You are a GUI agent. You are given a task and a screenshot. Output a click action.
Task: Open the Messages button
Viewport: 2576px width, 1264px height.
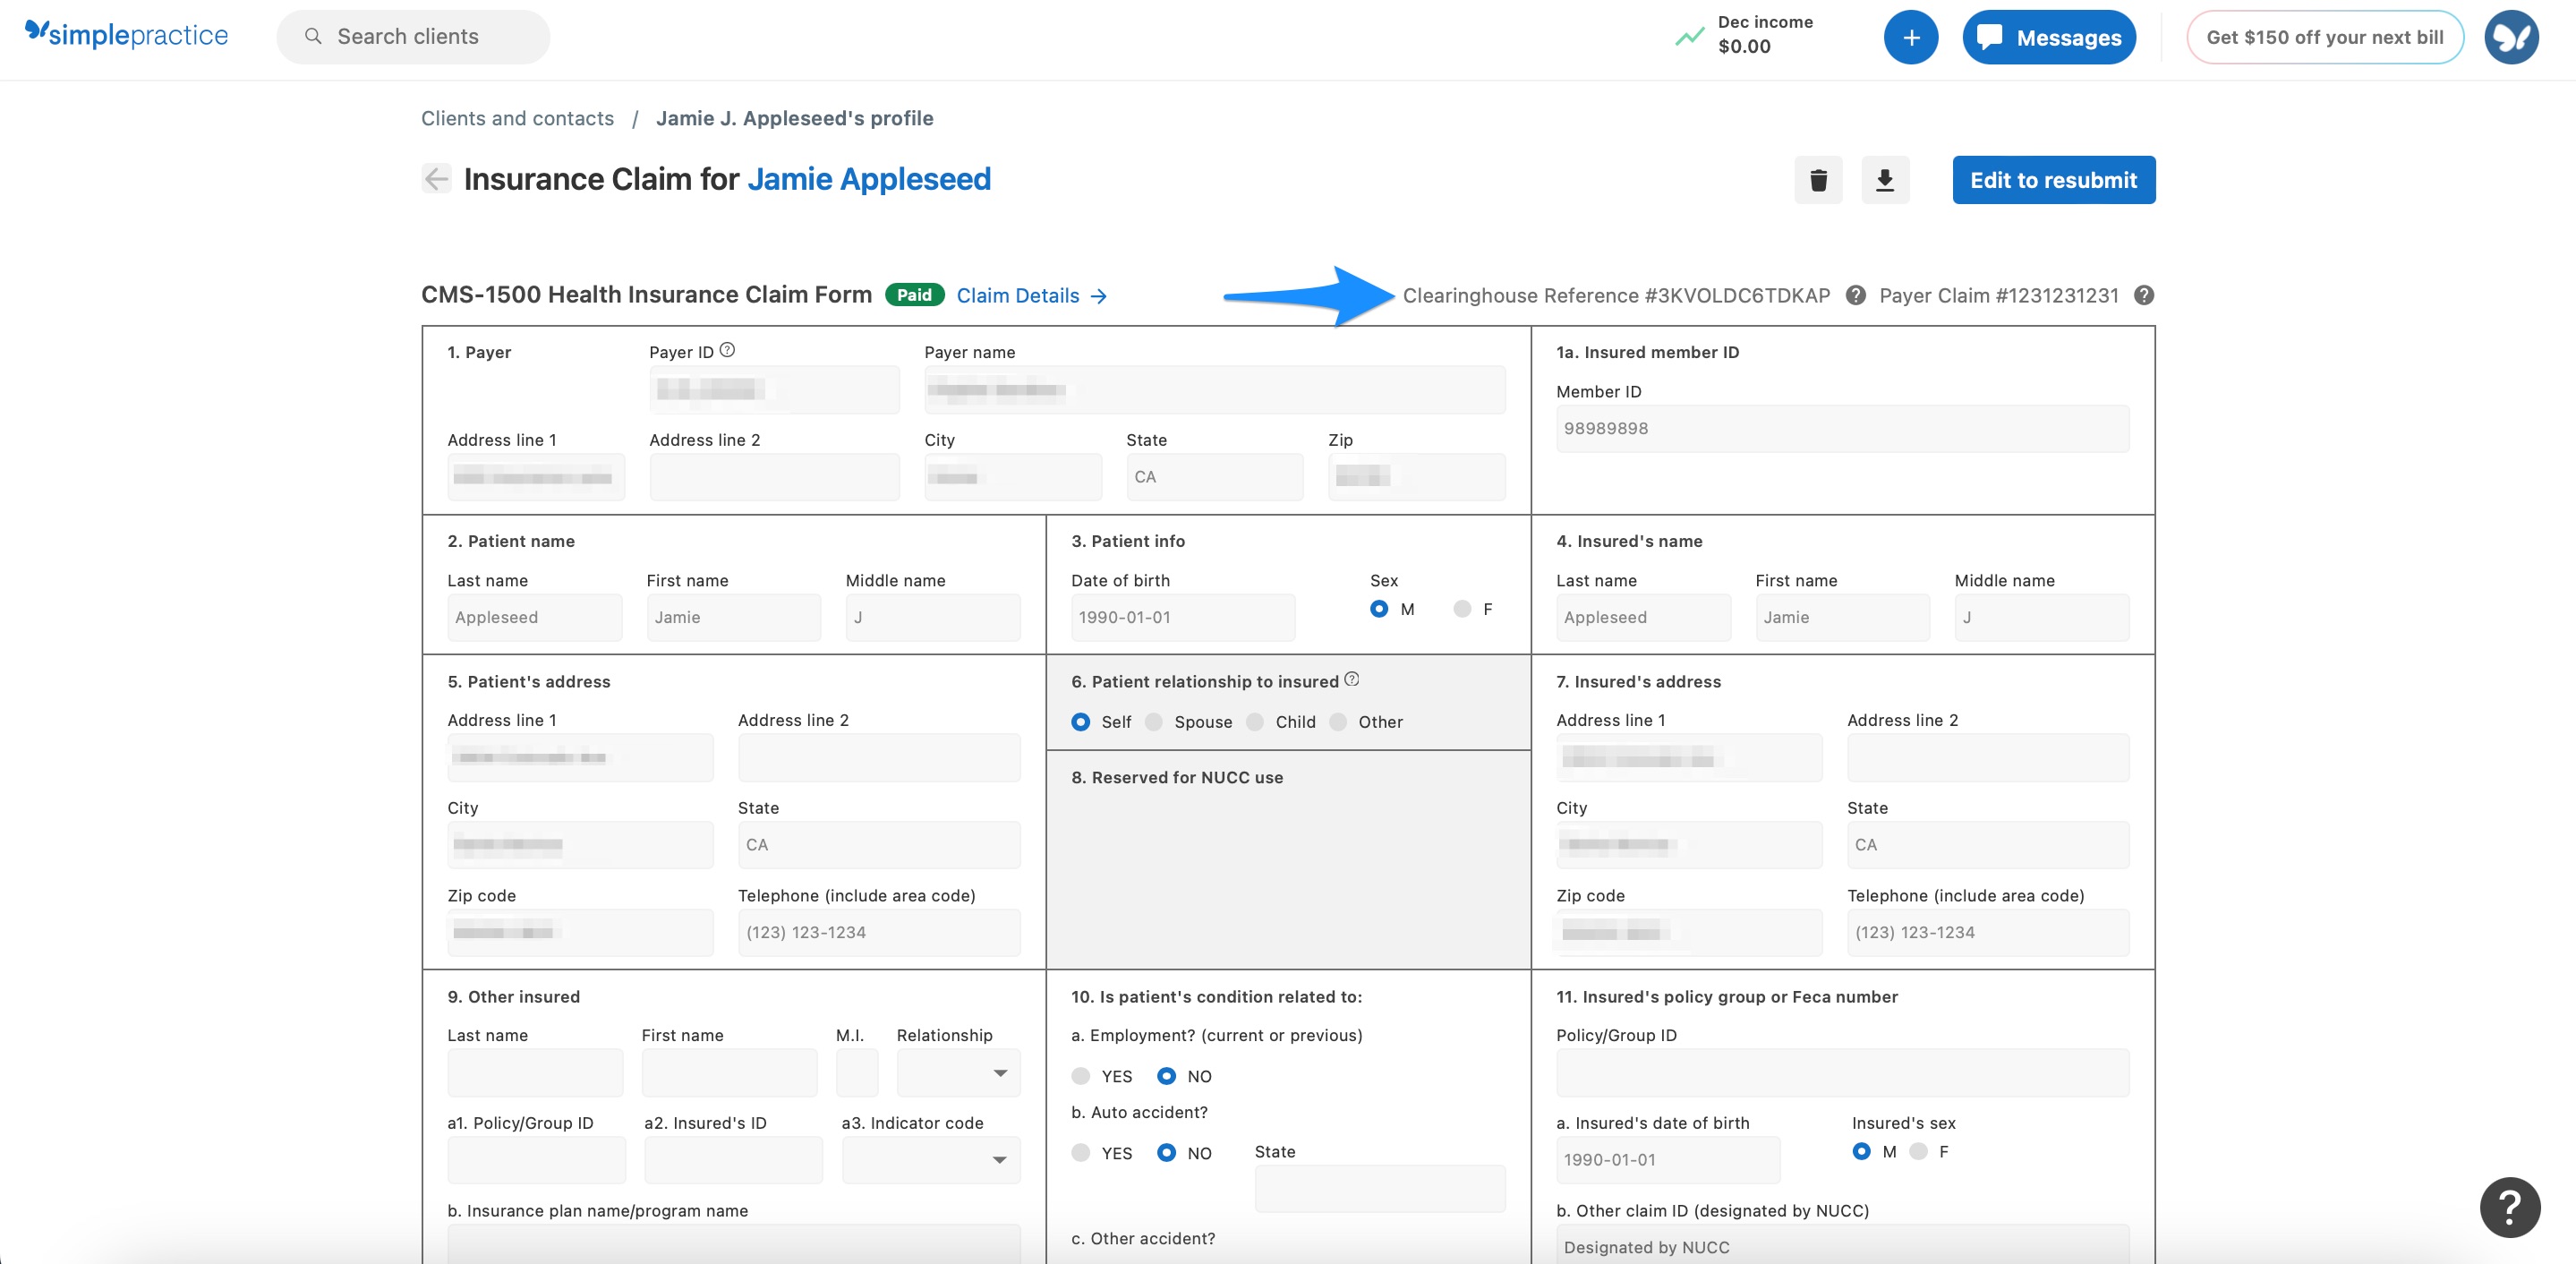2049,38
